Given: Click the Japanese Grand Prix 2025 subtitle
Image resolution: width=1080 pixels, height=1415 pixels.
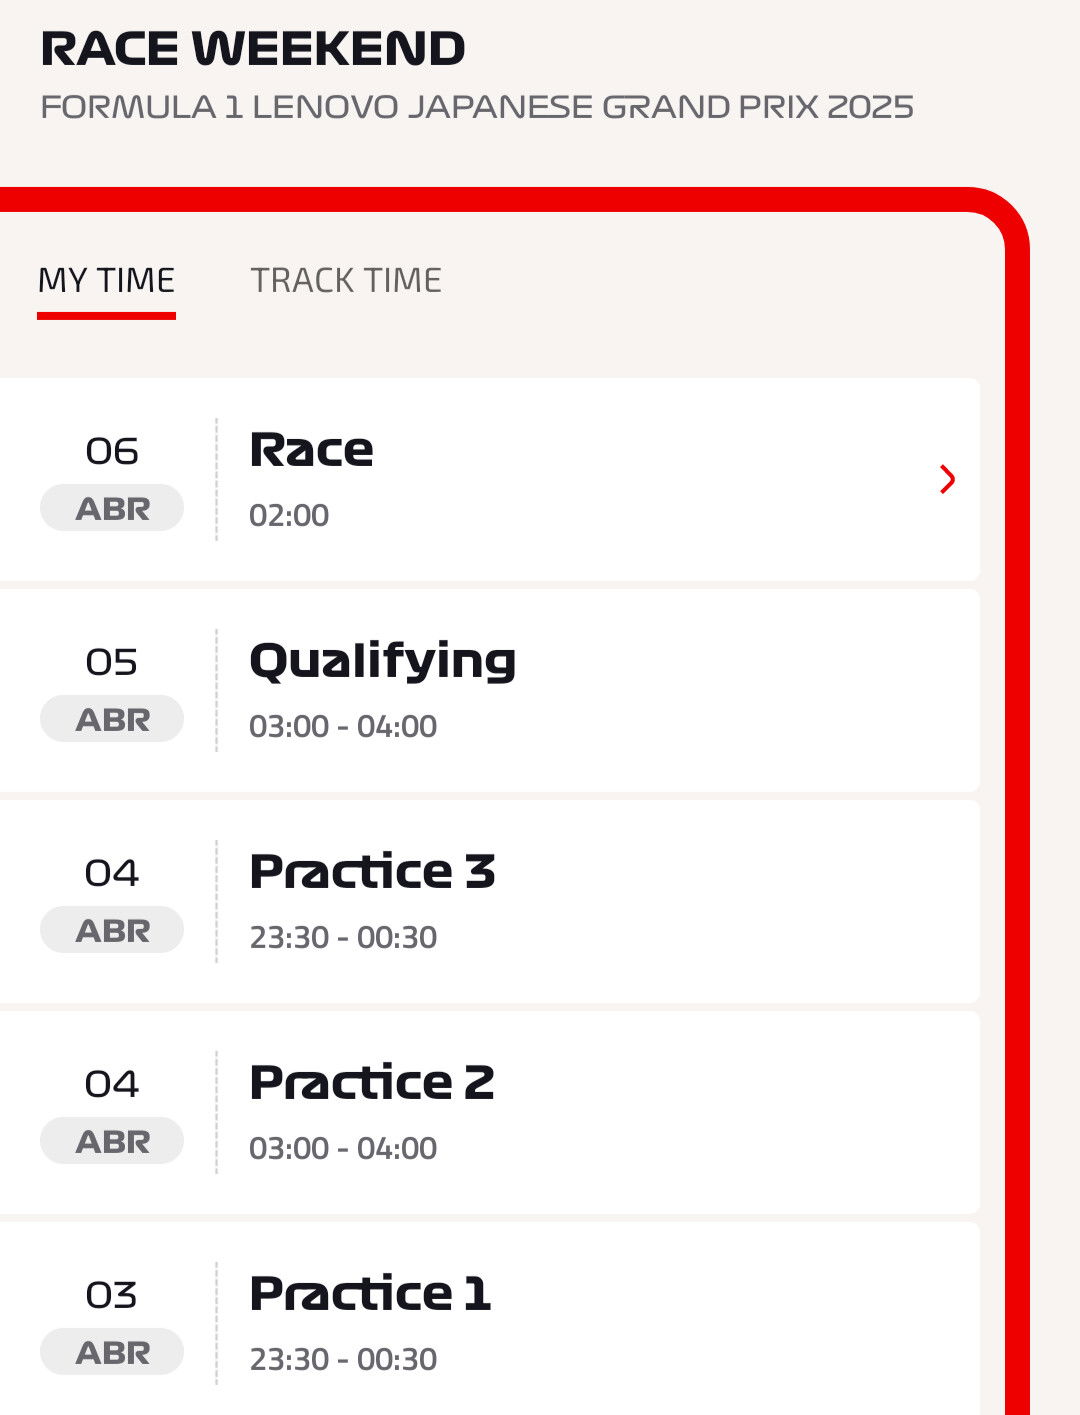Looking at the screenshot, I should click(477, 107).
